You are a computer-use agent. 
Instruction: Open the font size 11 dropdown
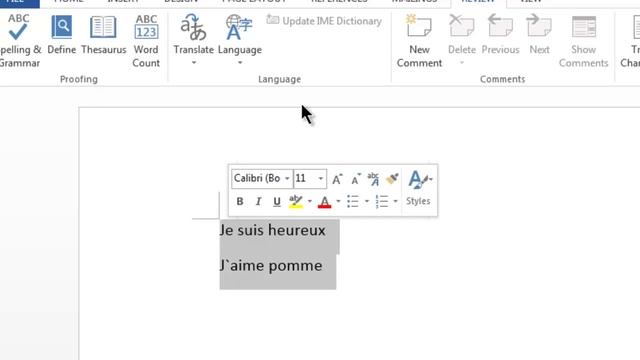pos(320,179)
